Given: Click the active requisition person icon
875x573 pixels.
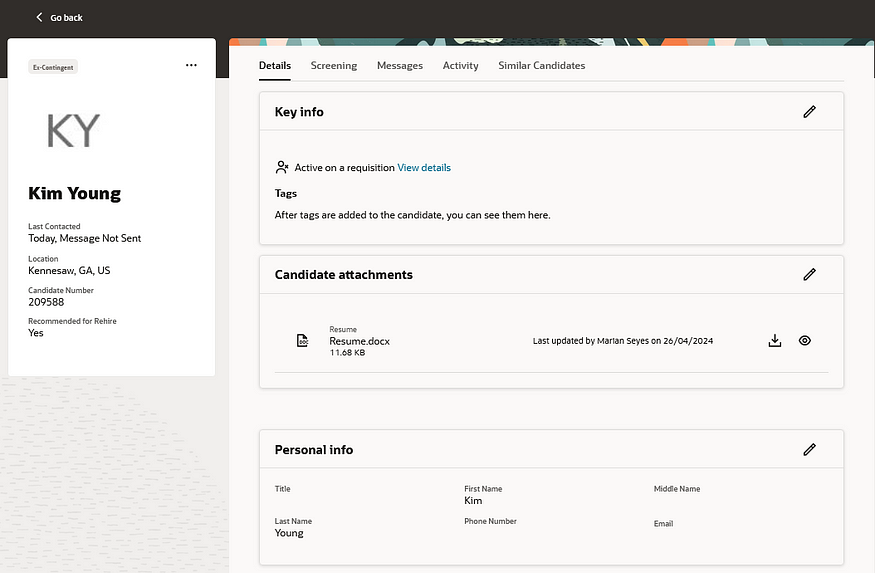Looking at the screenshot, I should [x=282, y=168].
